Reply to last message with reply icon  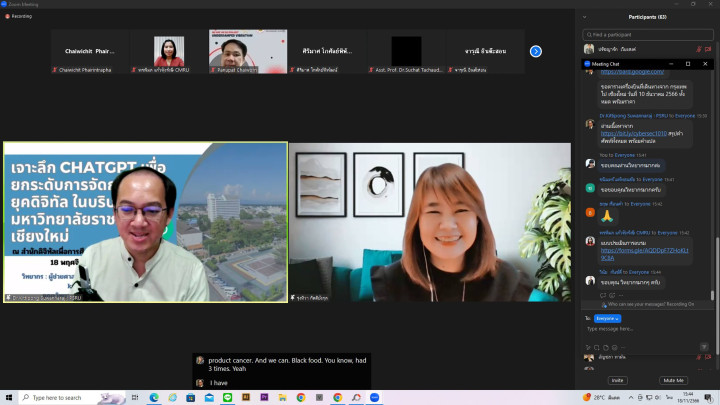click(x=603, y=295)
